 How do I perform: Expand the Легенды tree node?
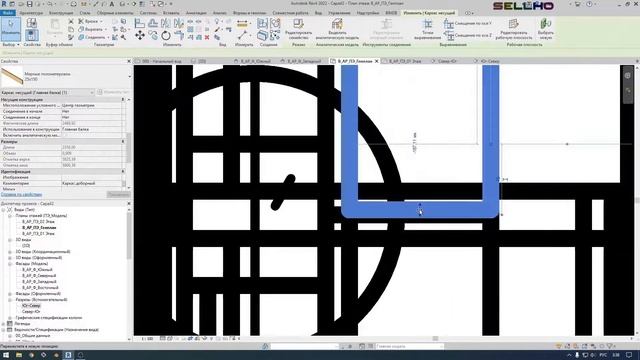(x=4, y=324)
